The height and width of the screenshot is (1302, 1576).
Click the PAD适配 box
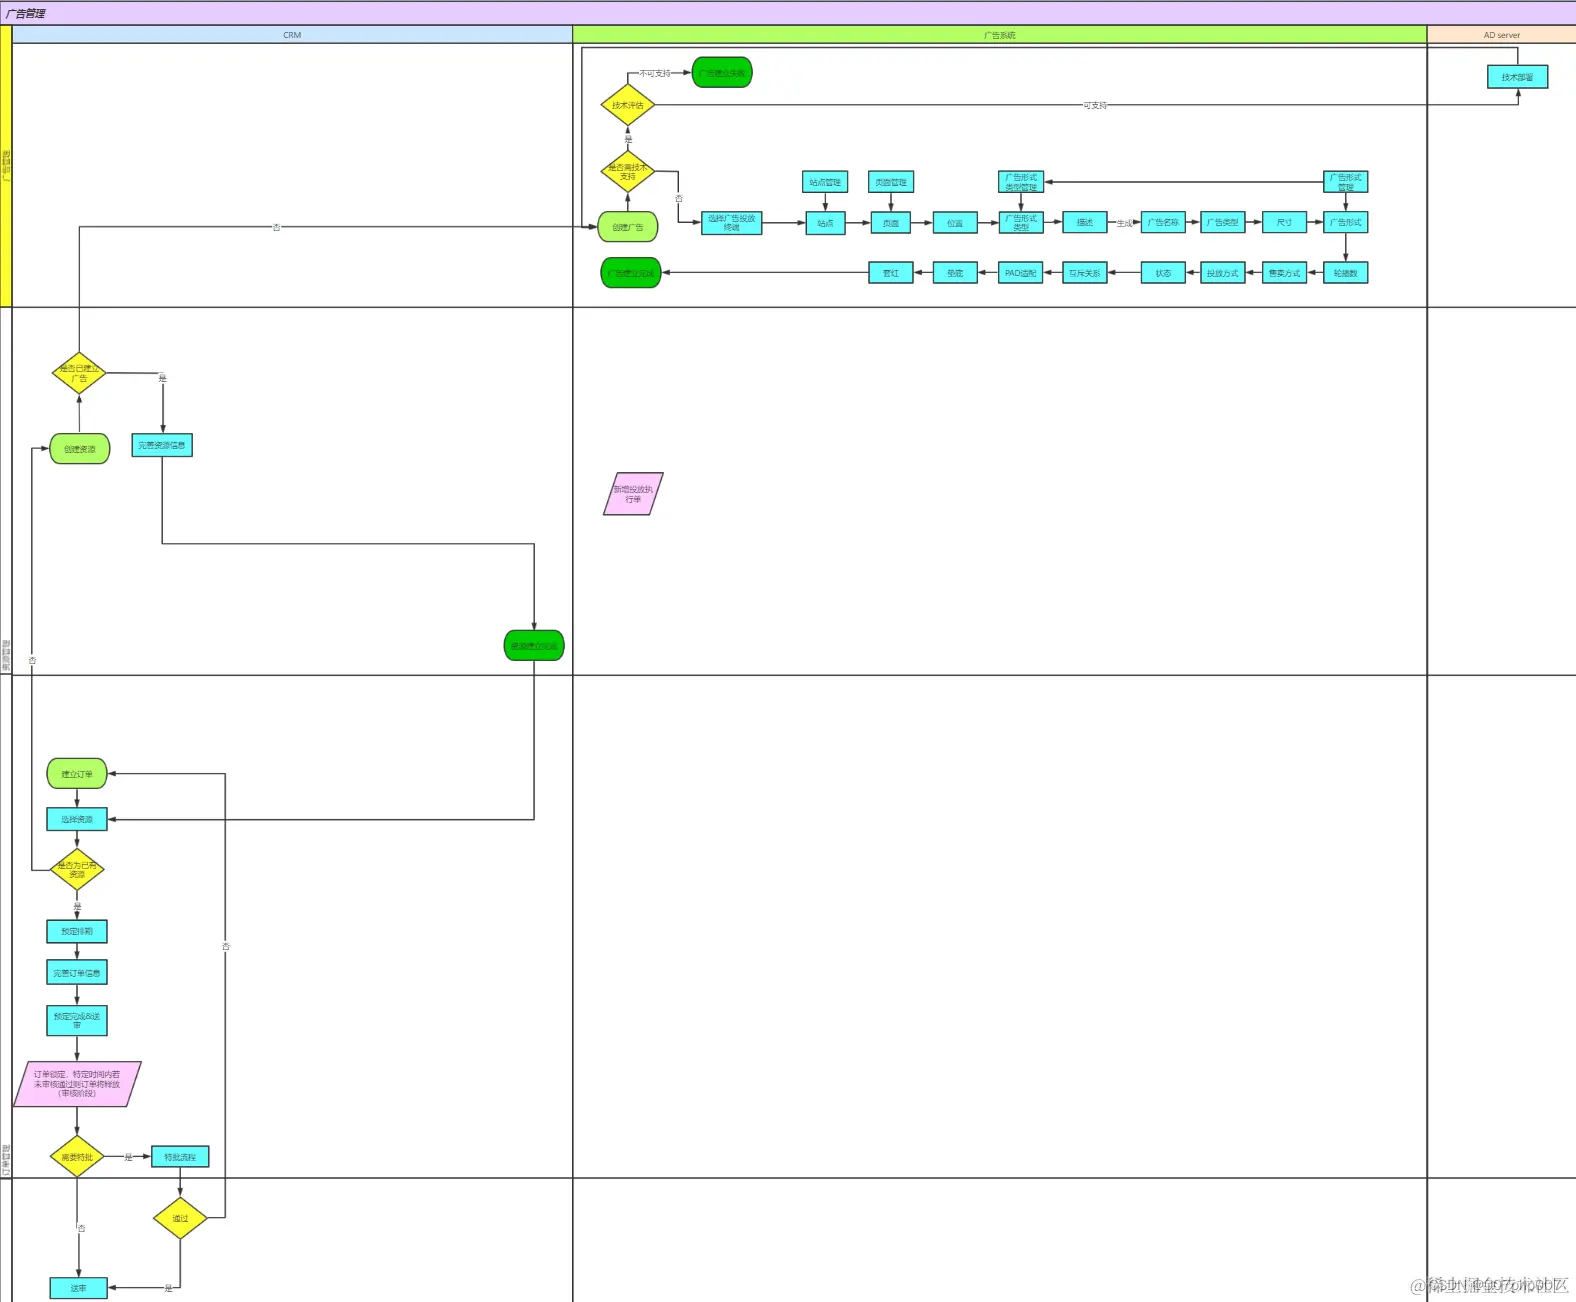(1021, 273)
